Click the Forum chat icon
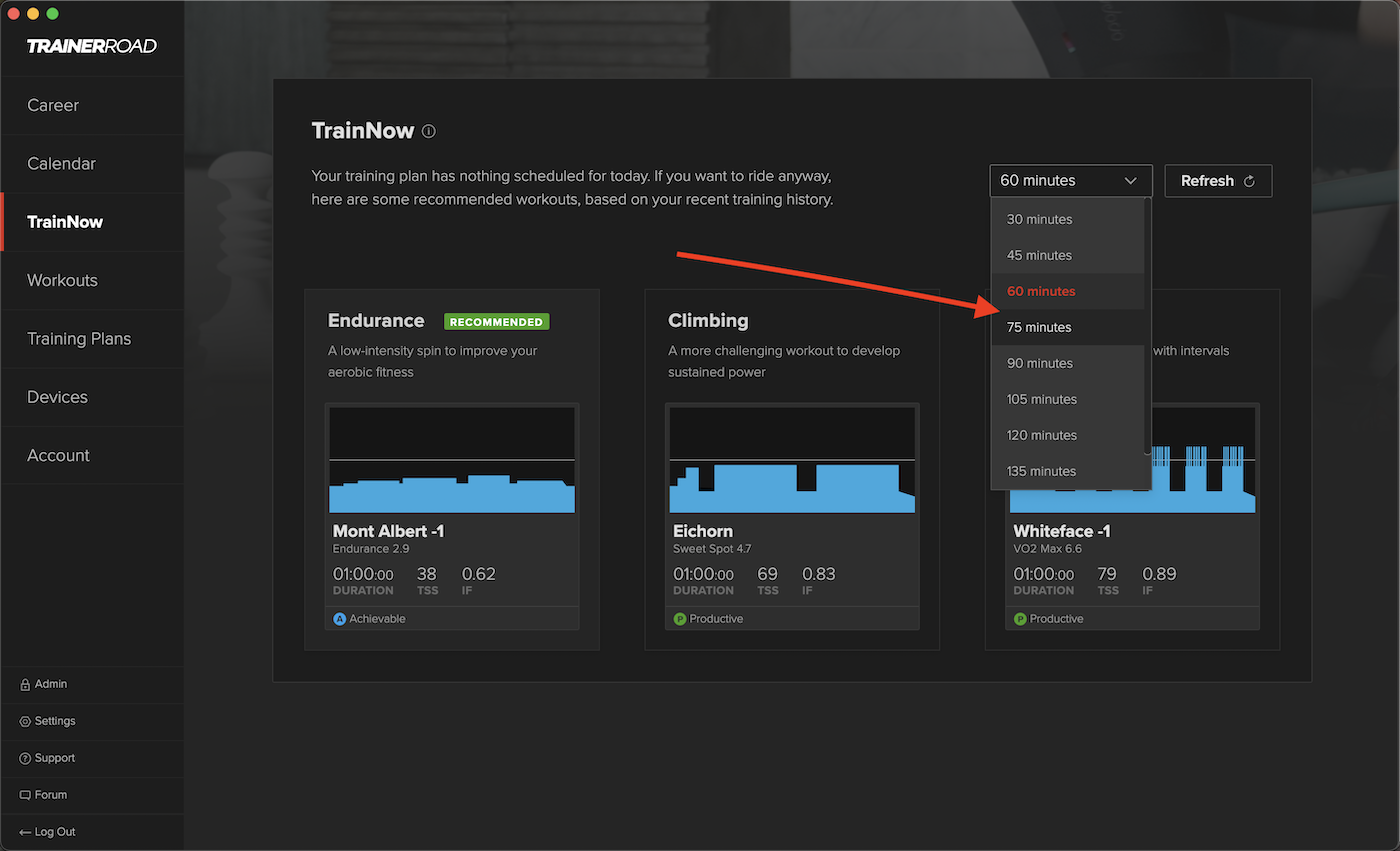The width and height of the screenshot is (1400, 851). (x=25, y=795)
